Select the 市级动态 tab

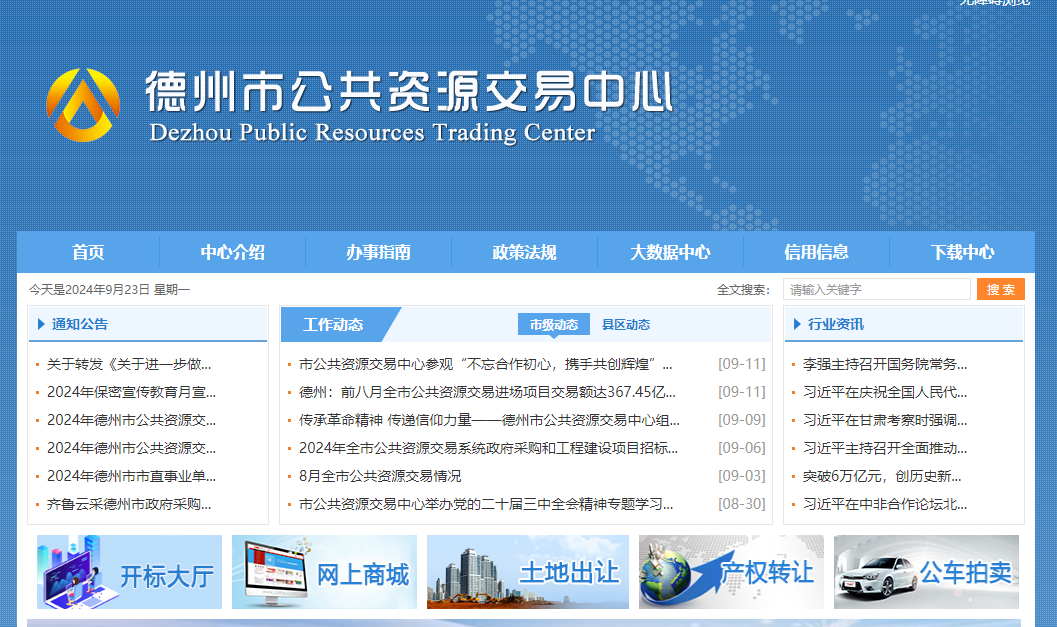tap(553, 324)
